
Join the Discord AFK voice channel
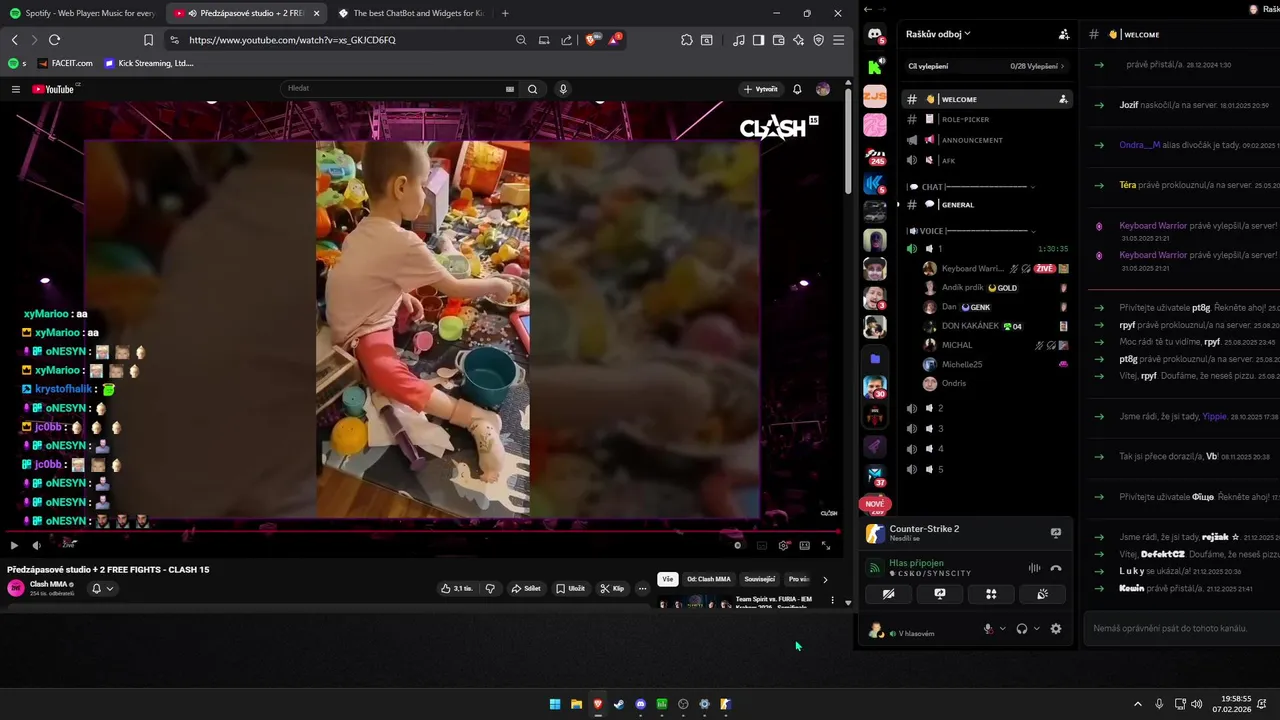point(986,160)
